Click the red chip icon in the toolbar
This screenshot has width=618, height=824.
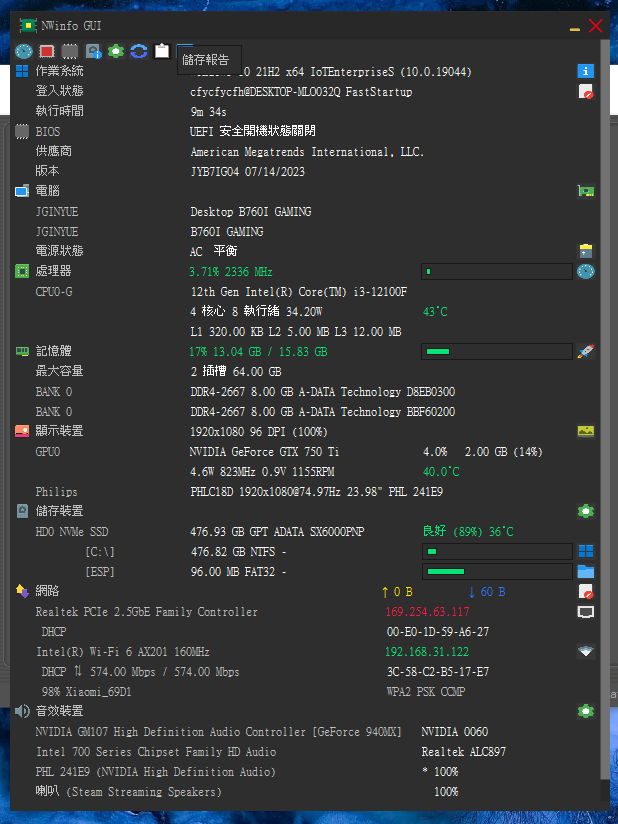47,51
